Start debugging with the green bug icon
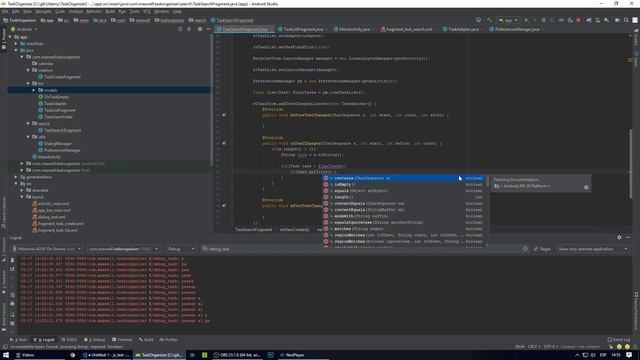This screenshot has width=640, height=360. pos(543,20)
